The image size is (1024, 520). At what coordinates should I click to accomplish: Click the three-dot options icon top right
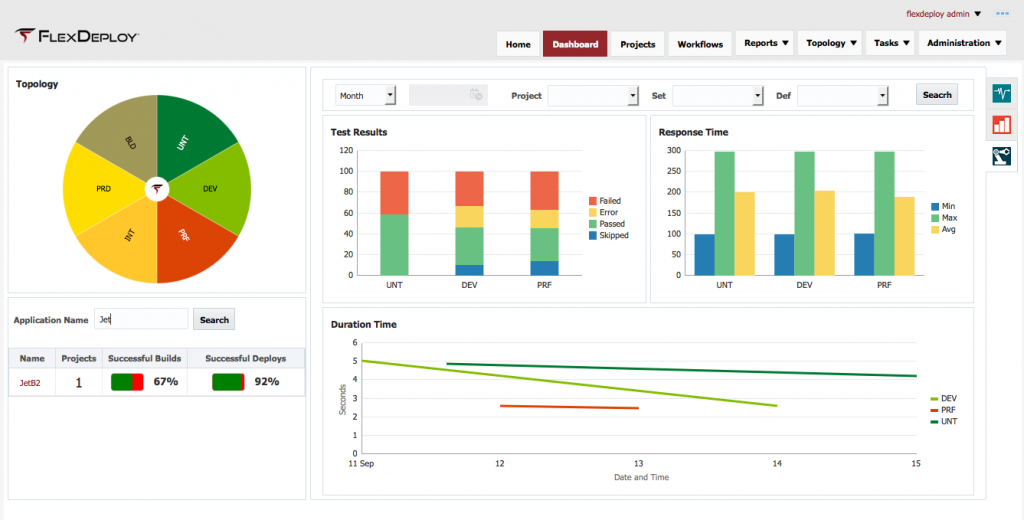pos(1002,13)
